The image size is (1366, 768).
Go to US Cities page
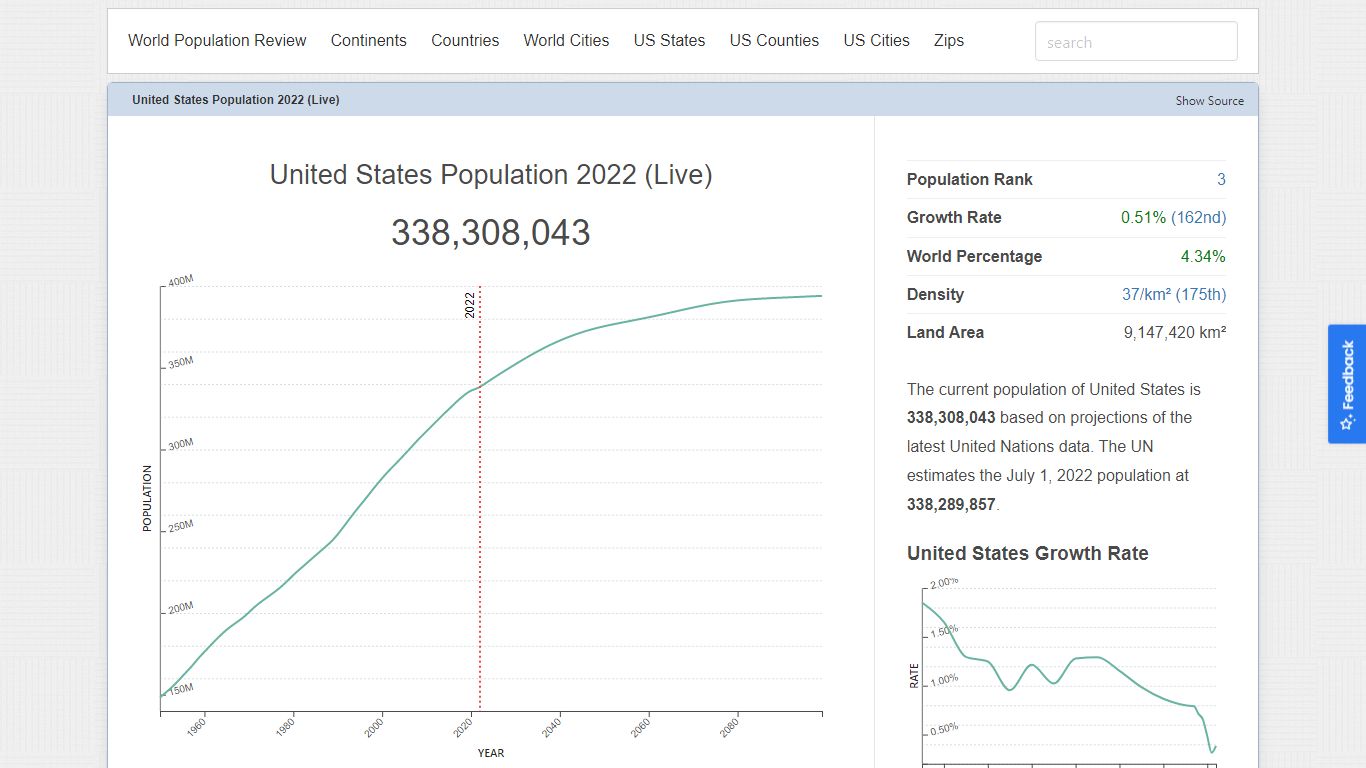(x=876, y=41)
